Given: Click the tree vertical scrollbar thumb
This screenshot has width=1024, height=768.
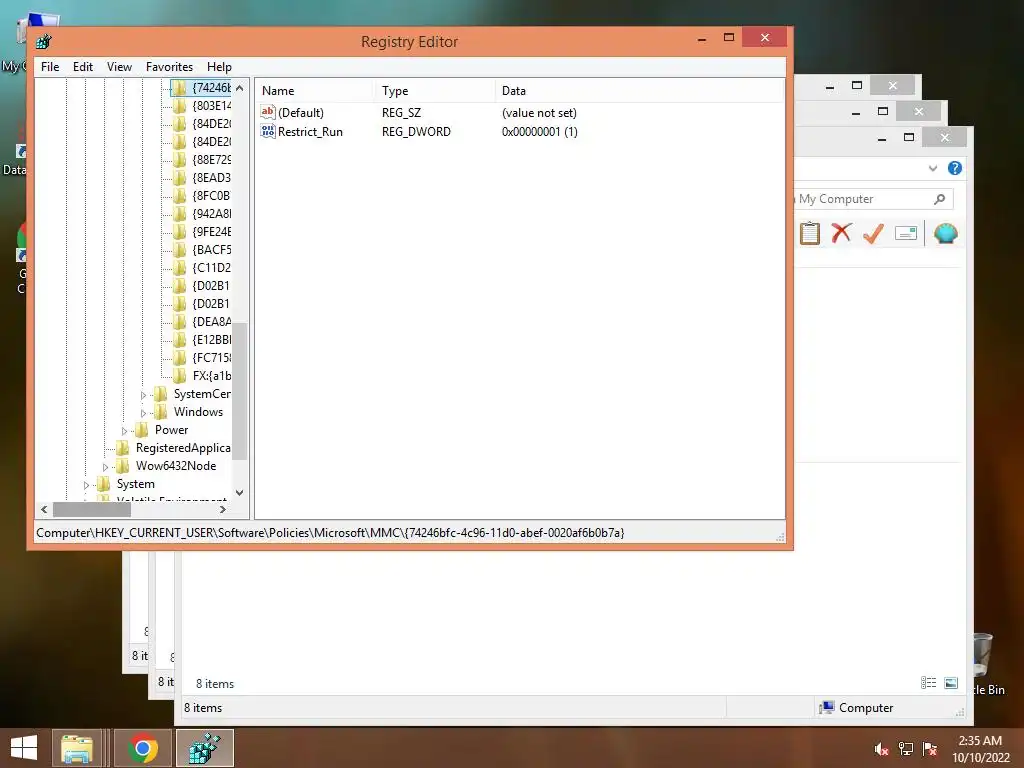Looking at the screenshot, I should pyautogui.click(x=240, y=391).
